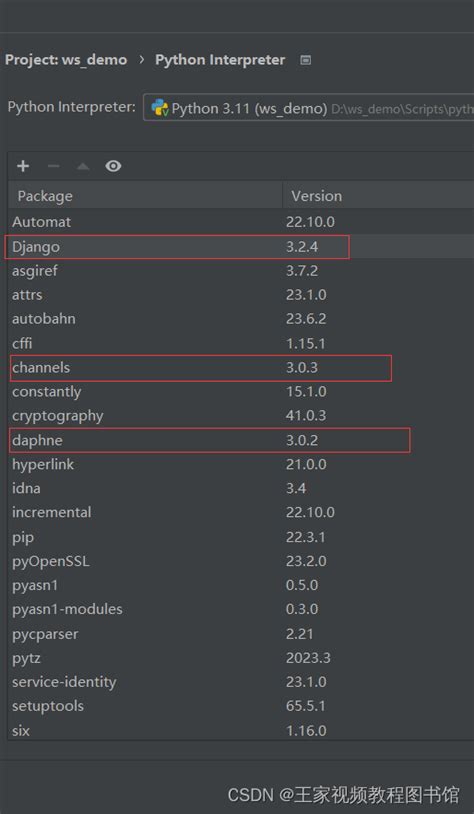Image resolution: width=474 pixels, height=814 pixels.
Task: Click autobahn version 23.6.2 cell
Action: [306, 319]
